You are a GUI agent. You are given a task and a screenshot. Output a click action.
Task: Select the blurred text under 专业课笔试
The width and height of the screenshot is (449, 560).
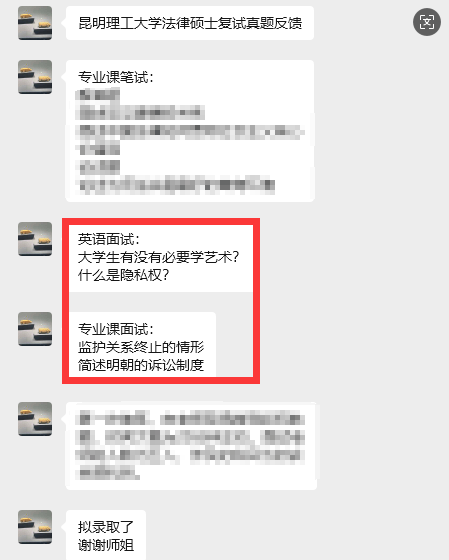pos(190,141)
